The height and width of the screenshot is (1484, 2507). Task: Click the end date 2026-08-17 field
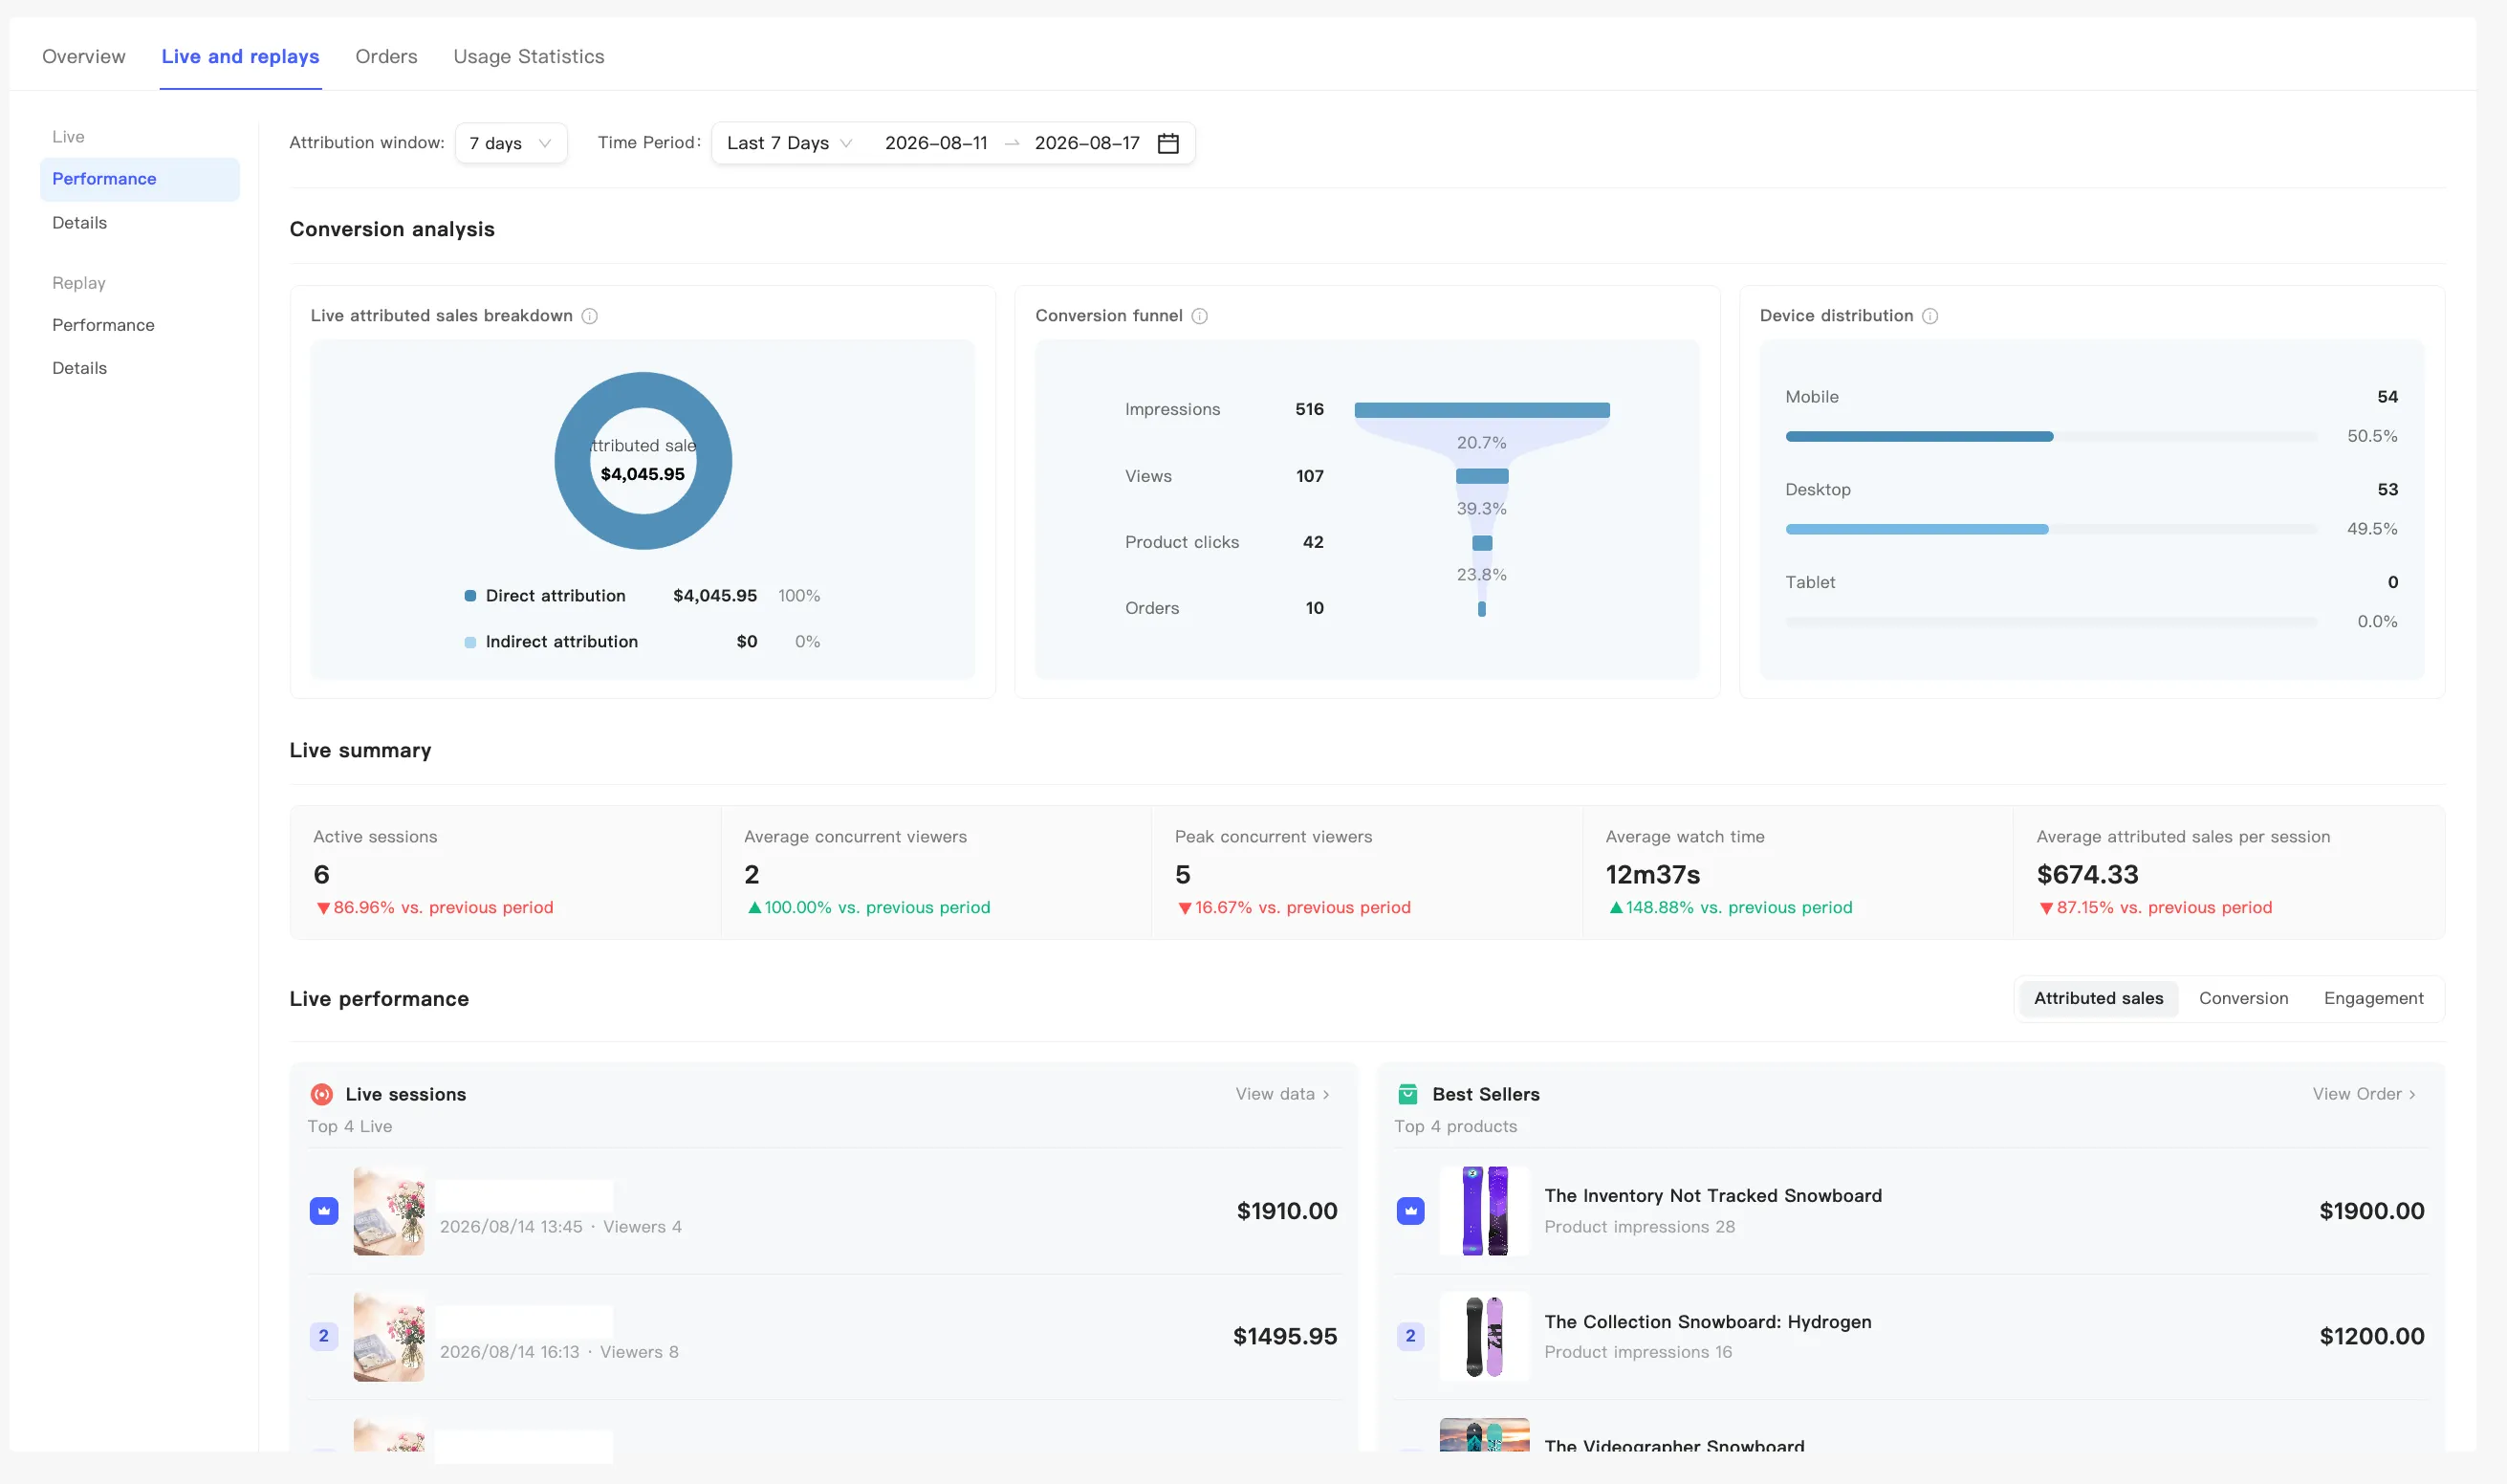click(x=1087, y=143)
